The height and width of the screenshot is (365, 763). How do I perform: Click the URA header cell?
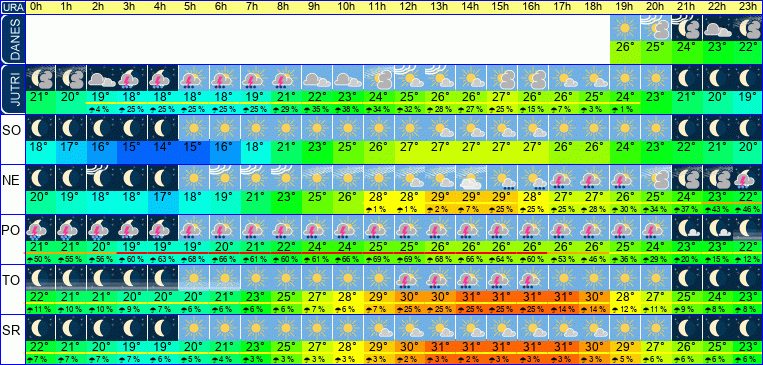(x=12, y=7)
